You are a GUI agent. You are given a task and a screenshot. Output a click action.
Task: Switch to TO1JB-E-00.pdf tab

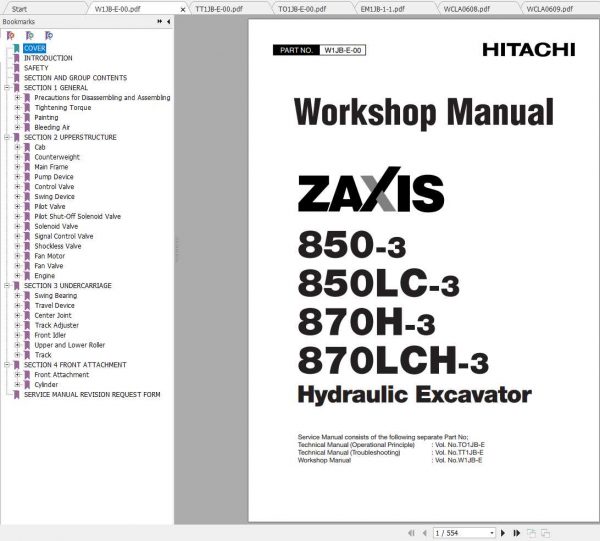(x=302, y=9)
